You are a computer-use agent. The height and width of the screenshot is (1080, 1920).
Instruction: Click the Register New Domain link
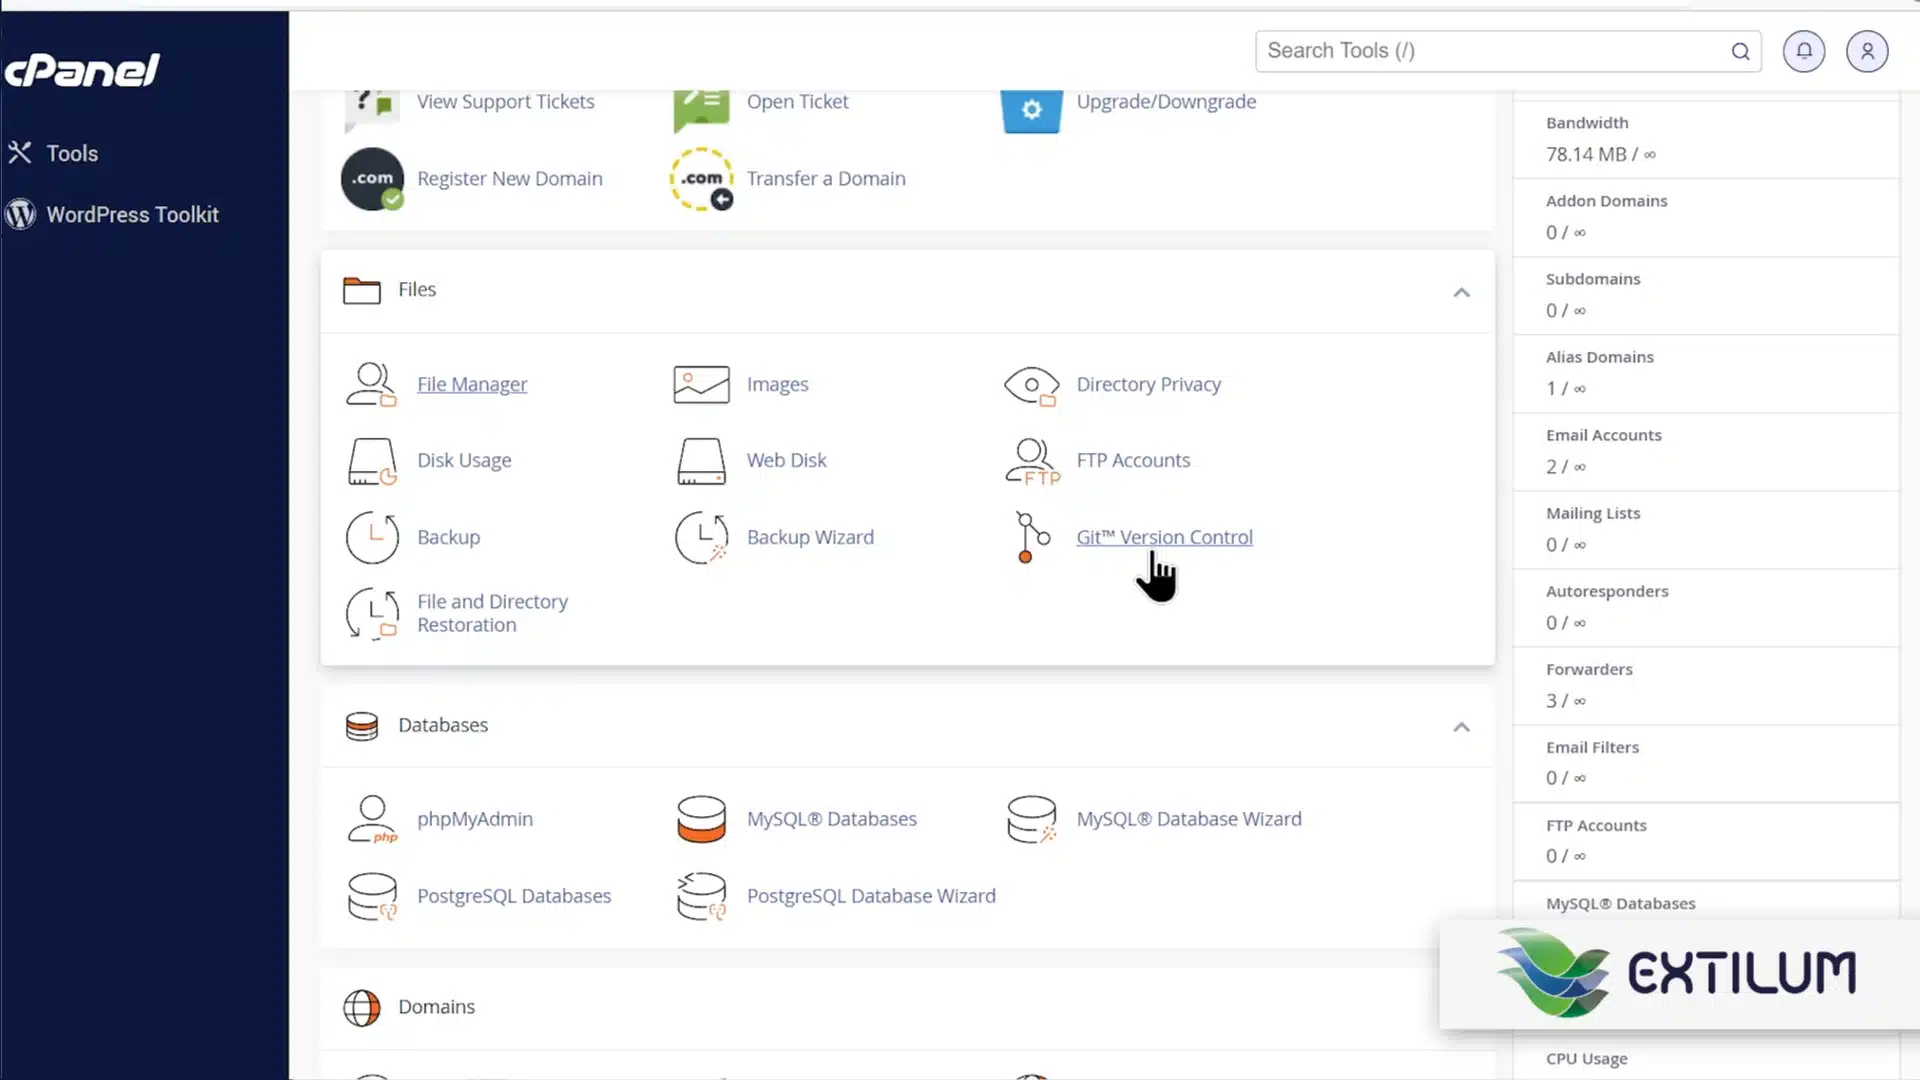click(509, 178)
